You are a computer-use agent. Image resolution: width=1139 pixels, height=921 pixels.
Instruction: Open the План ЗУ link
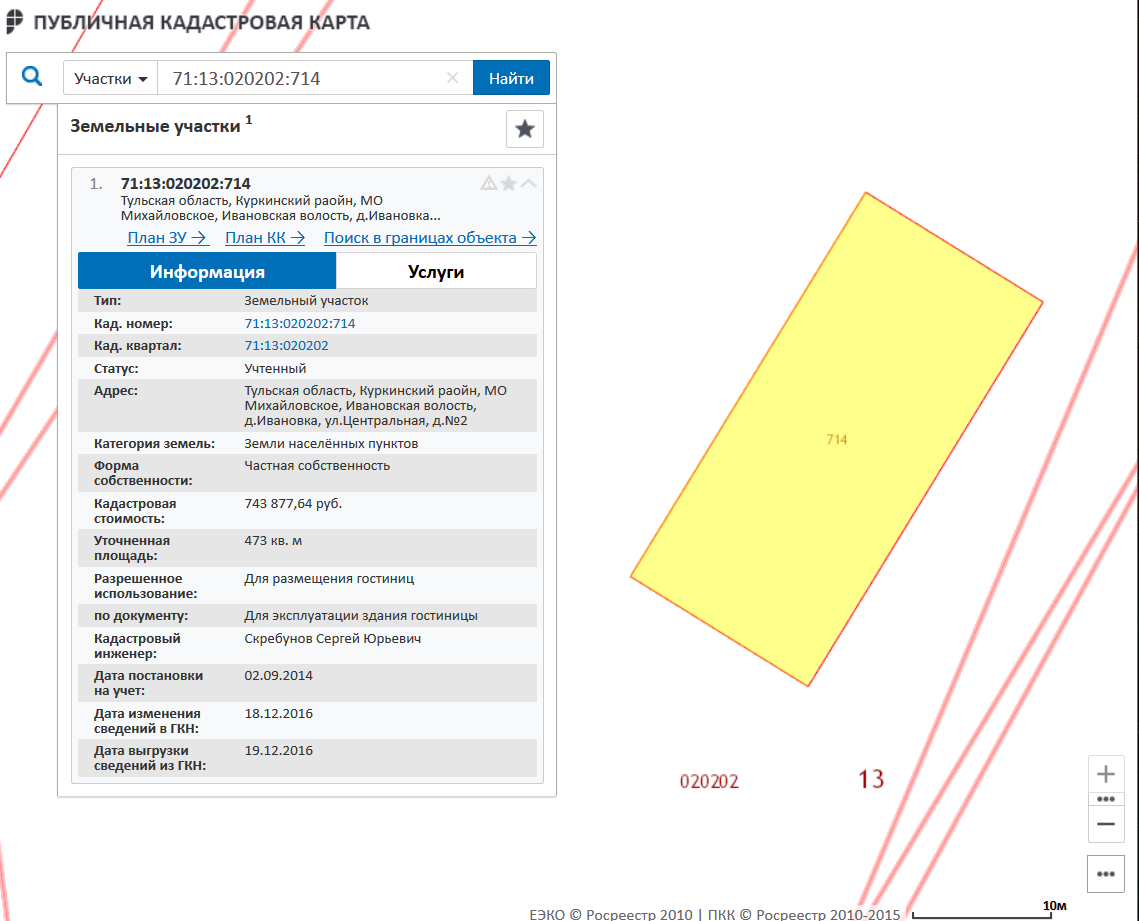point(167,238)
